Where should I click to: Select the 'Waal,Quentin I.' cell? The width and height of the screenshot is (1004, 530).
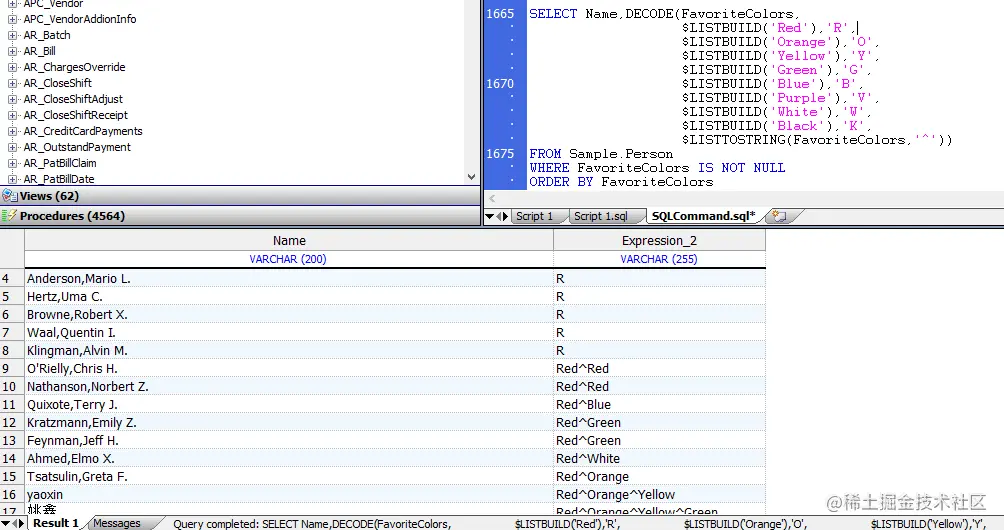tap(289, 332)
